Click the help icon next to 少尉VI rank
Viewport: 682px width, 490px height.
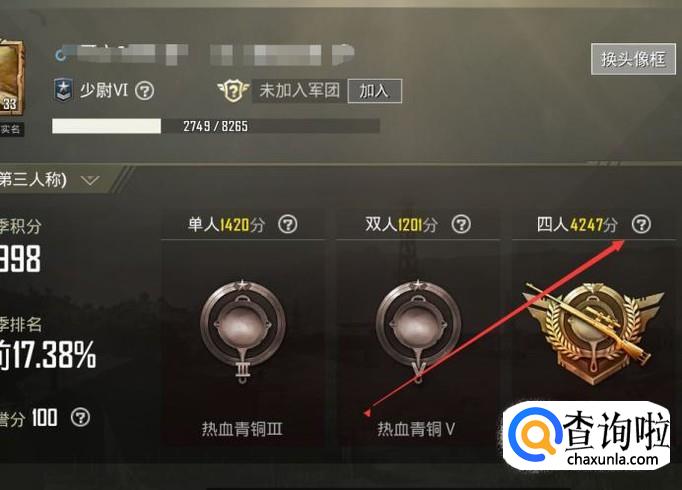(x=144, y=91)
